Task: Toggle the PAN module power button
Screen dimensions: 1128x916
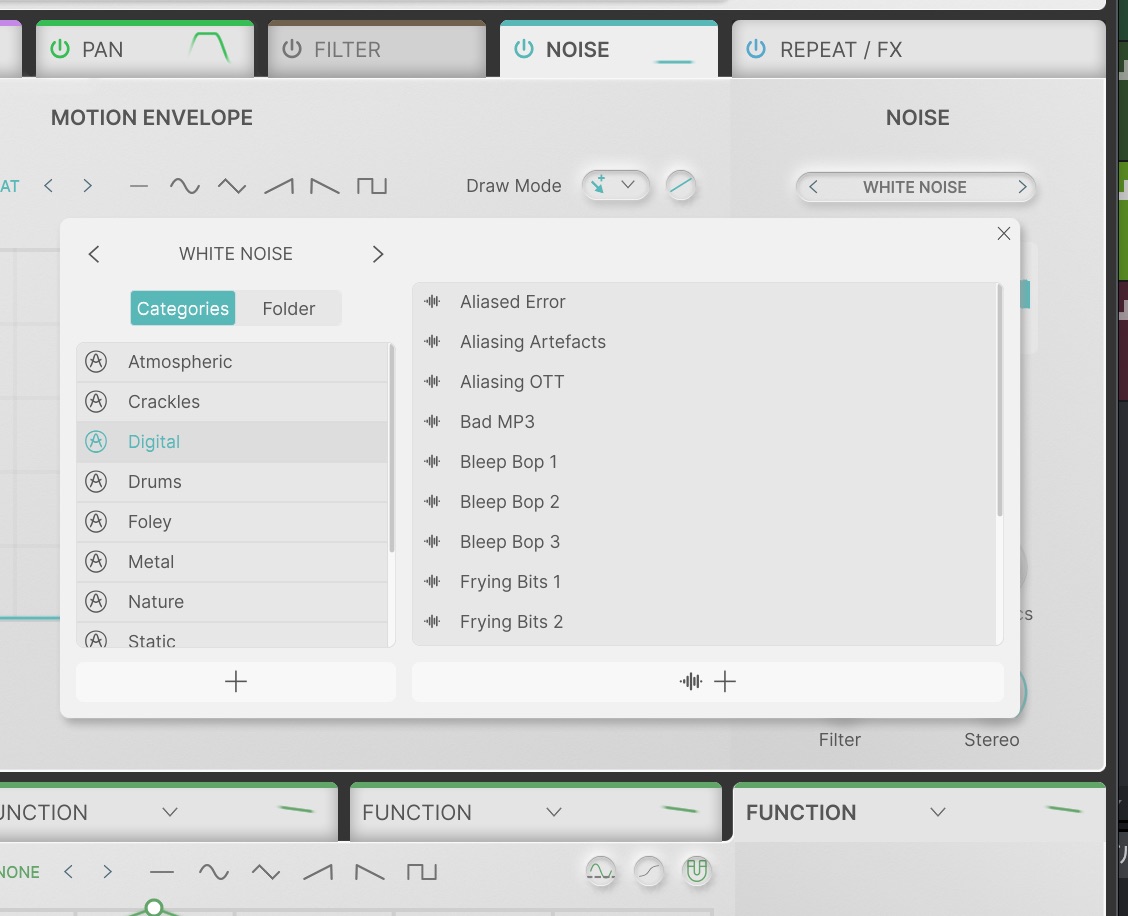Action: tap(61, 49)
